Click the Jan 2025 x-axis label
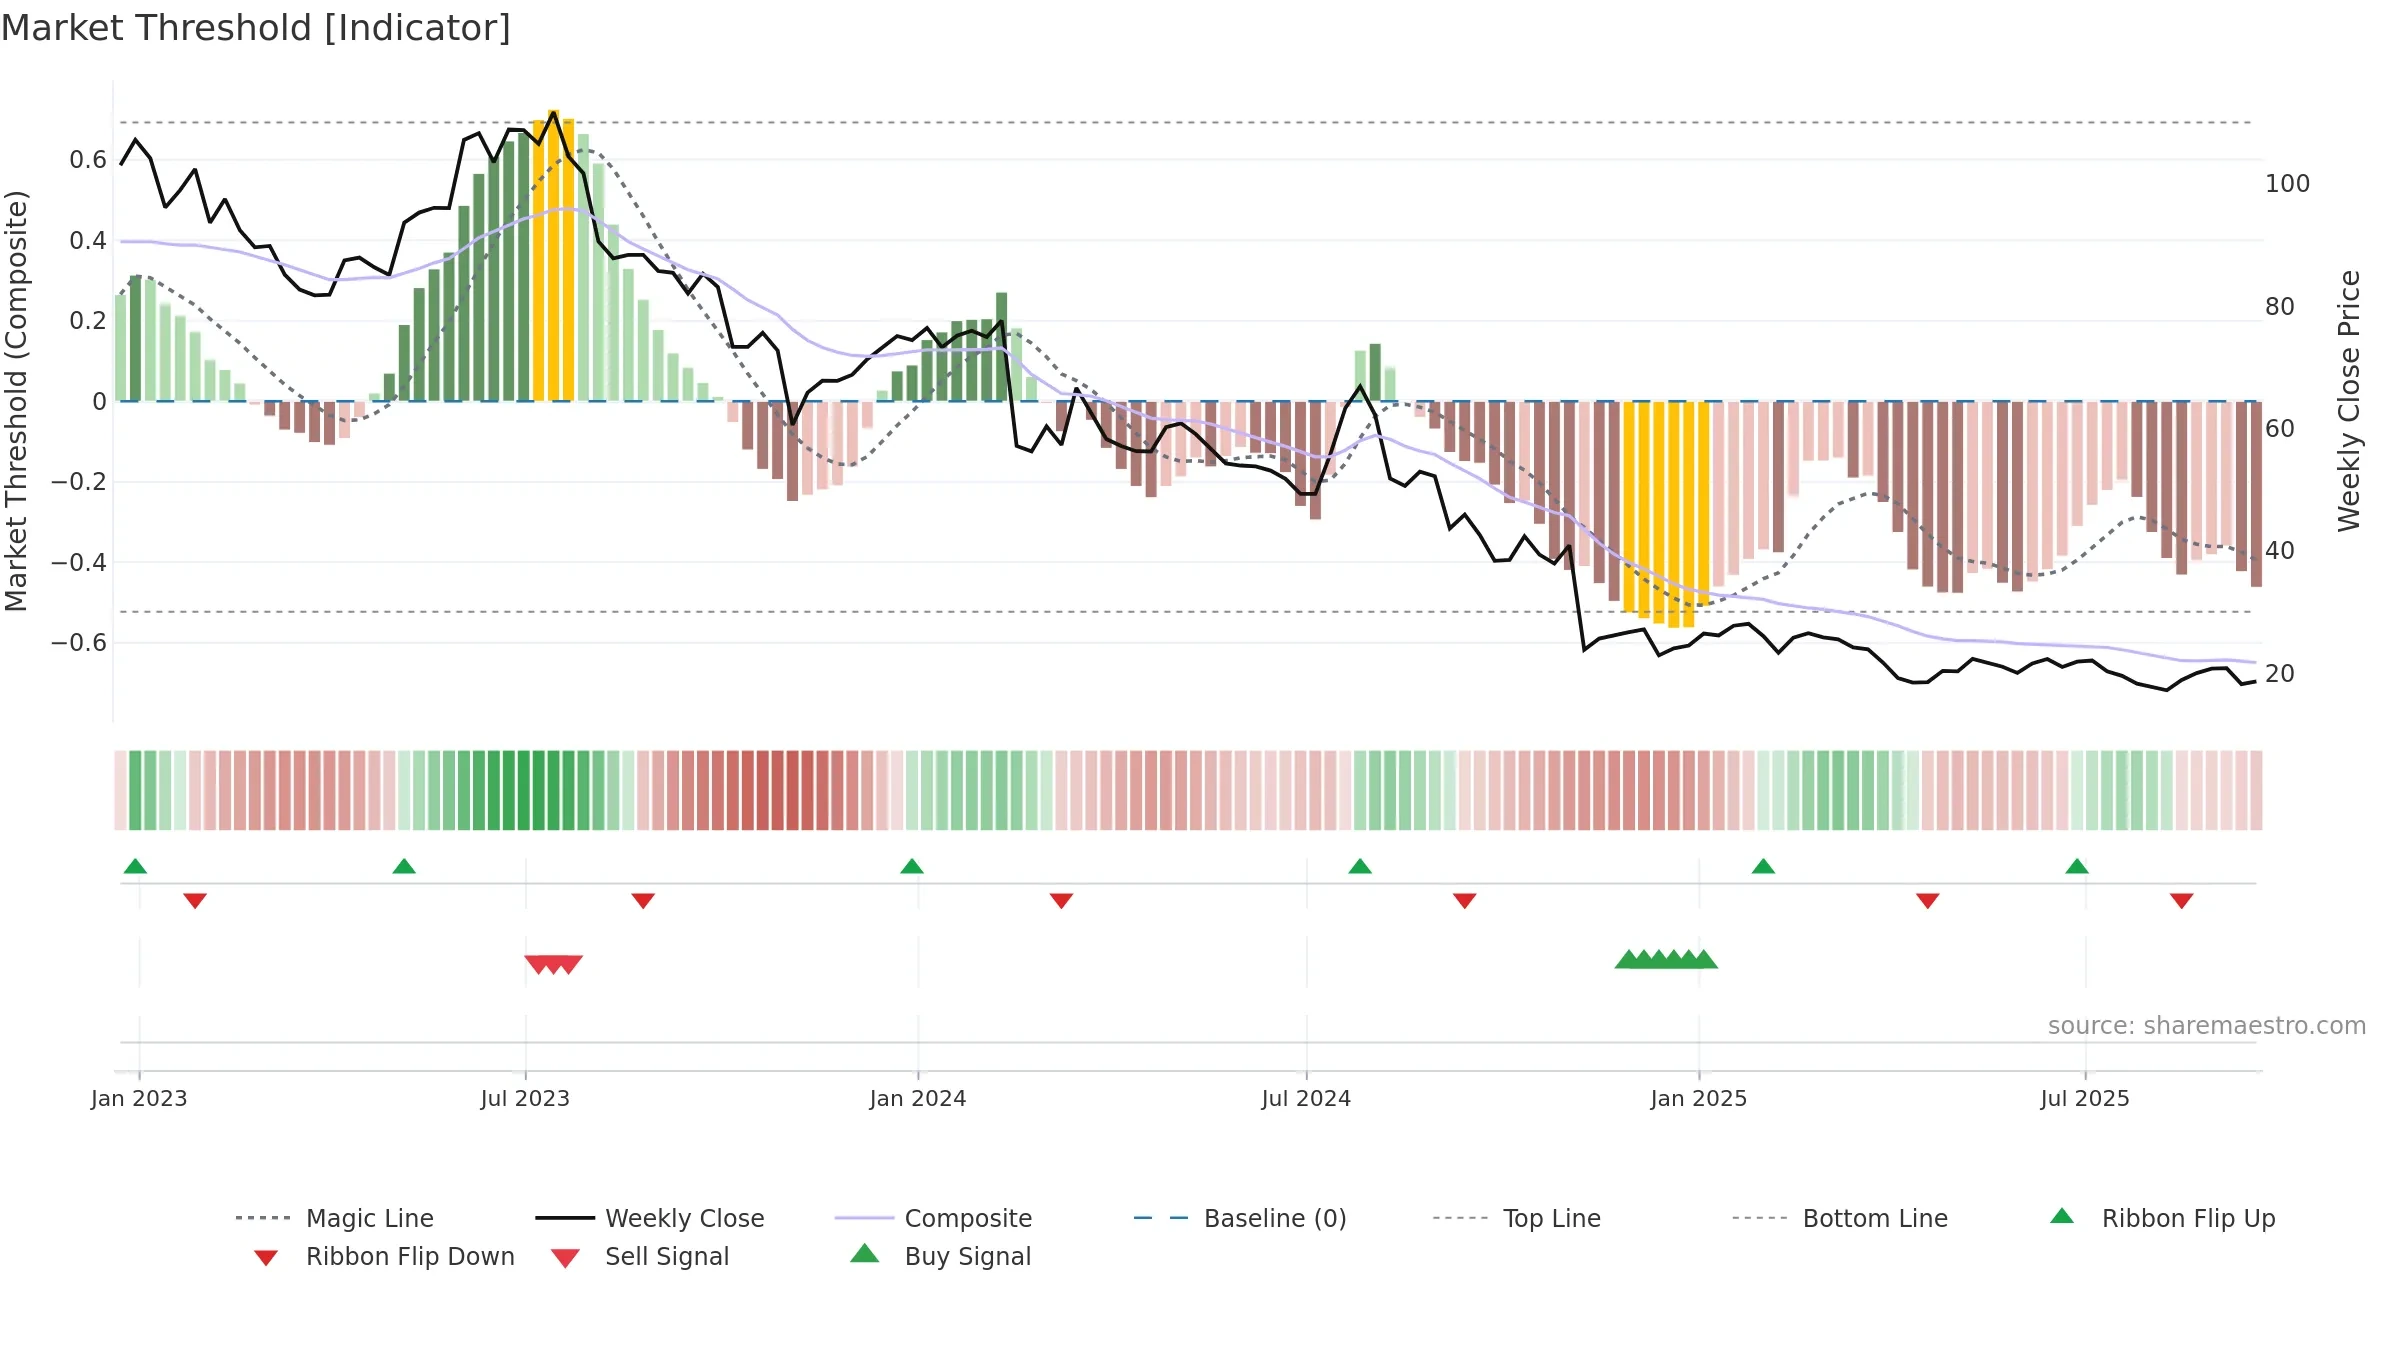2400x1350 pixels. 1699,1098
